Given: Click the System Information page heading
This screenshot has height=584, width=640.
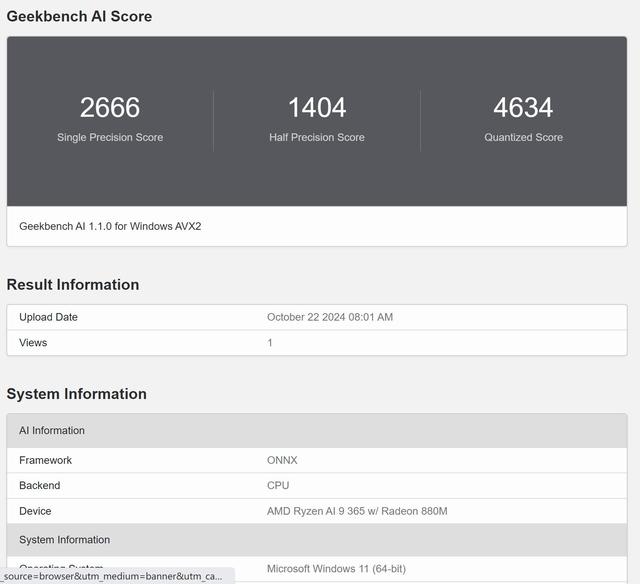Looking at the screenshot, I should pyautogui.click(x=76, y=394).
